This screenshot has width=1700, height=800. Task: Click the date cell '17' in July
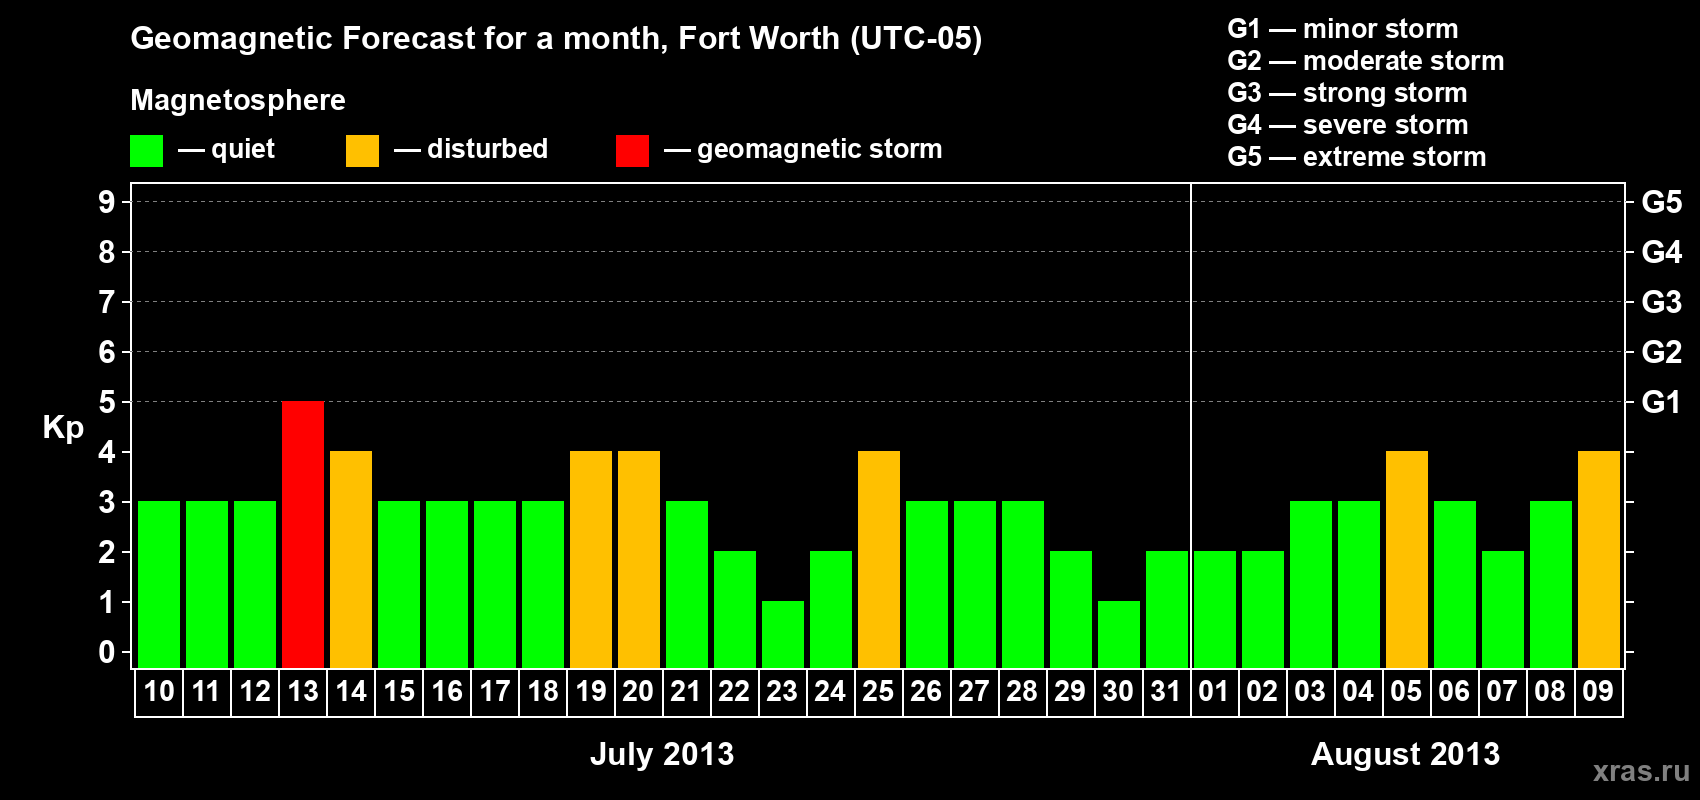click(x=495, y=692)
